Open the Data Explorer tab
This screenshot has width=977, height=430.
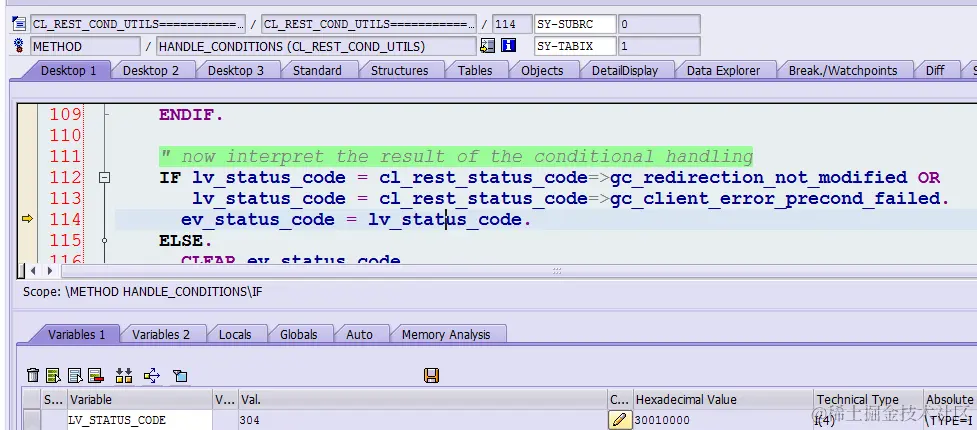click(x=723, y=70)
